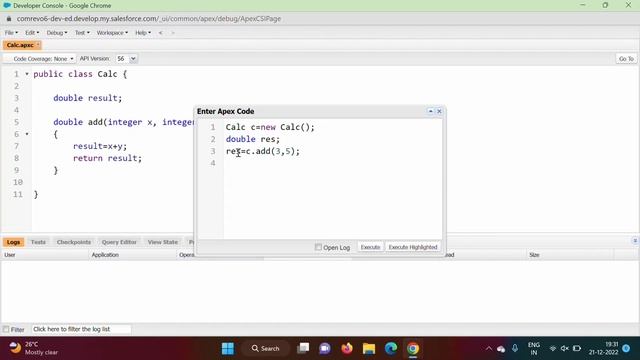Open the clock and date panel
This screenshot has width=640, height=360.
(x=603, y=348)
